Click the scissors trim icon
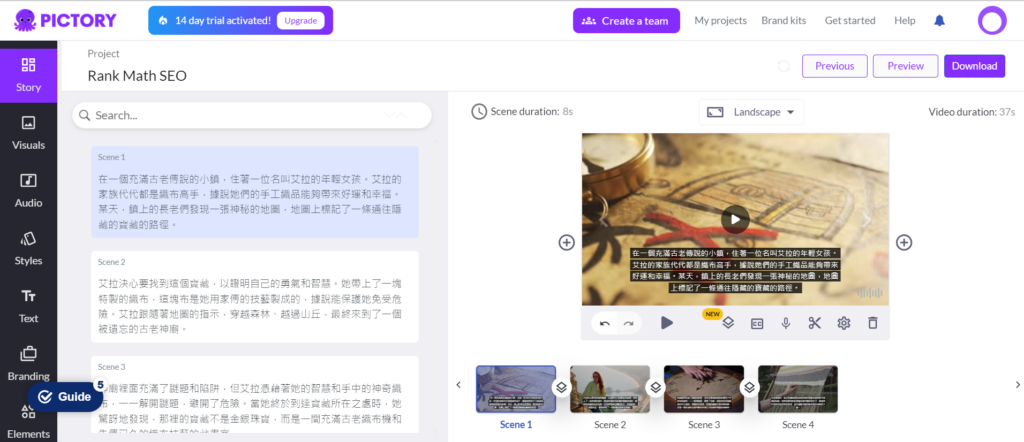This screenshot has height=442, width=1024. [814, 323]
